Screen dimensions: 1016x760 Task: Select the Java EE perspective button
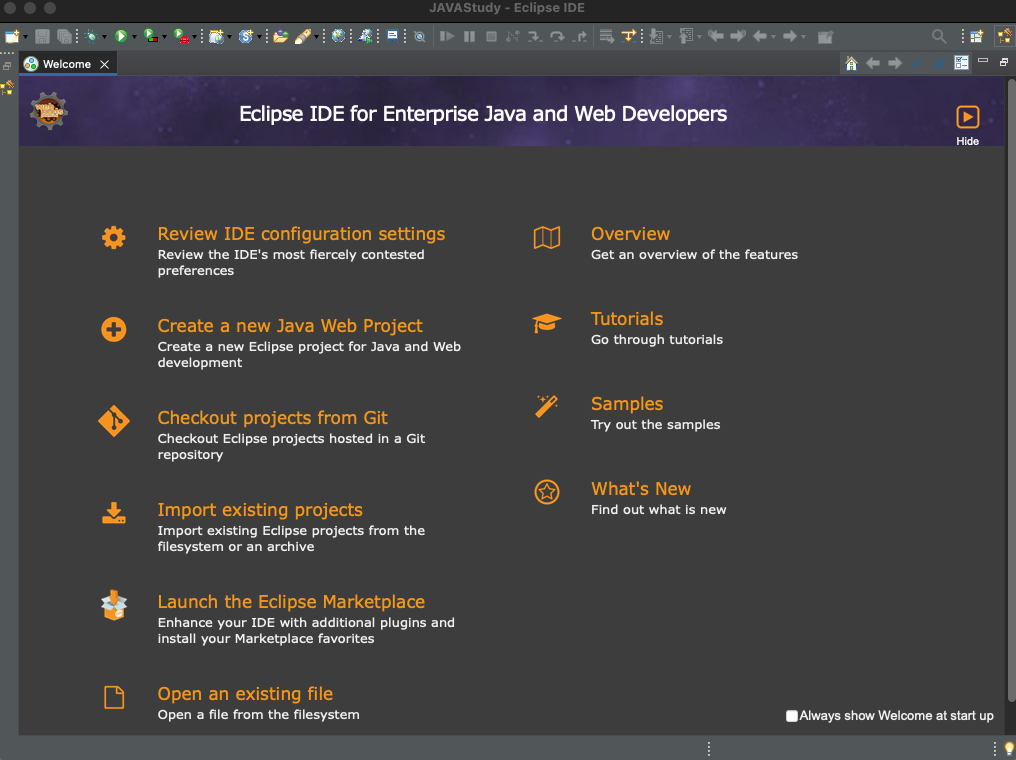(1005, 36)
